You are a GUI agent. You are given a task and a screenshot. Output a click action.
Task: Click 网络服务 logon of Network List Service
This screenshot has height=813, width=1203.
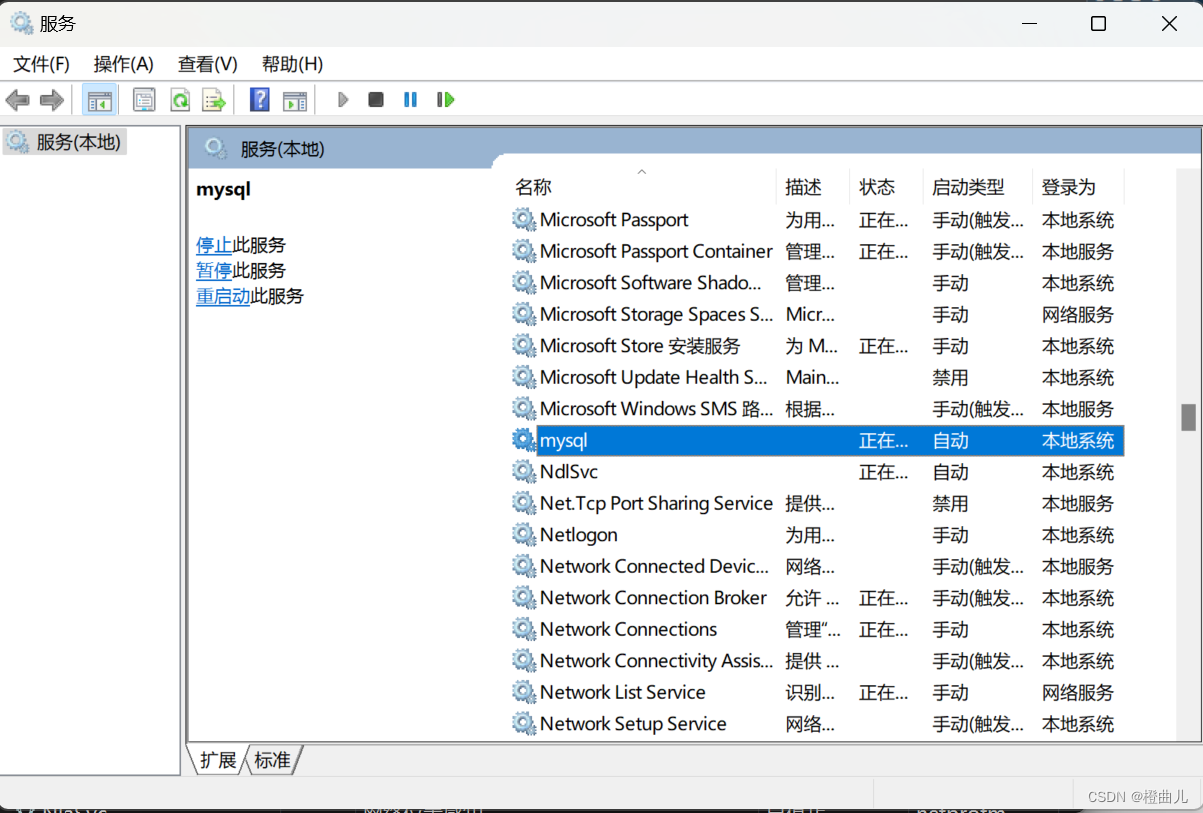[1078, 692]
